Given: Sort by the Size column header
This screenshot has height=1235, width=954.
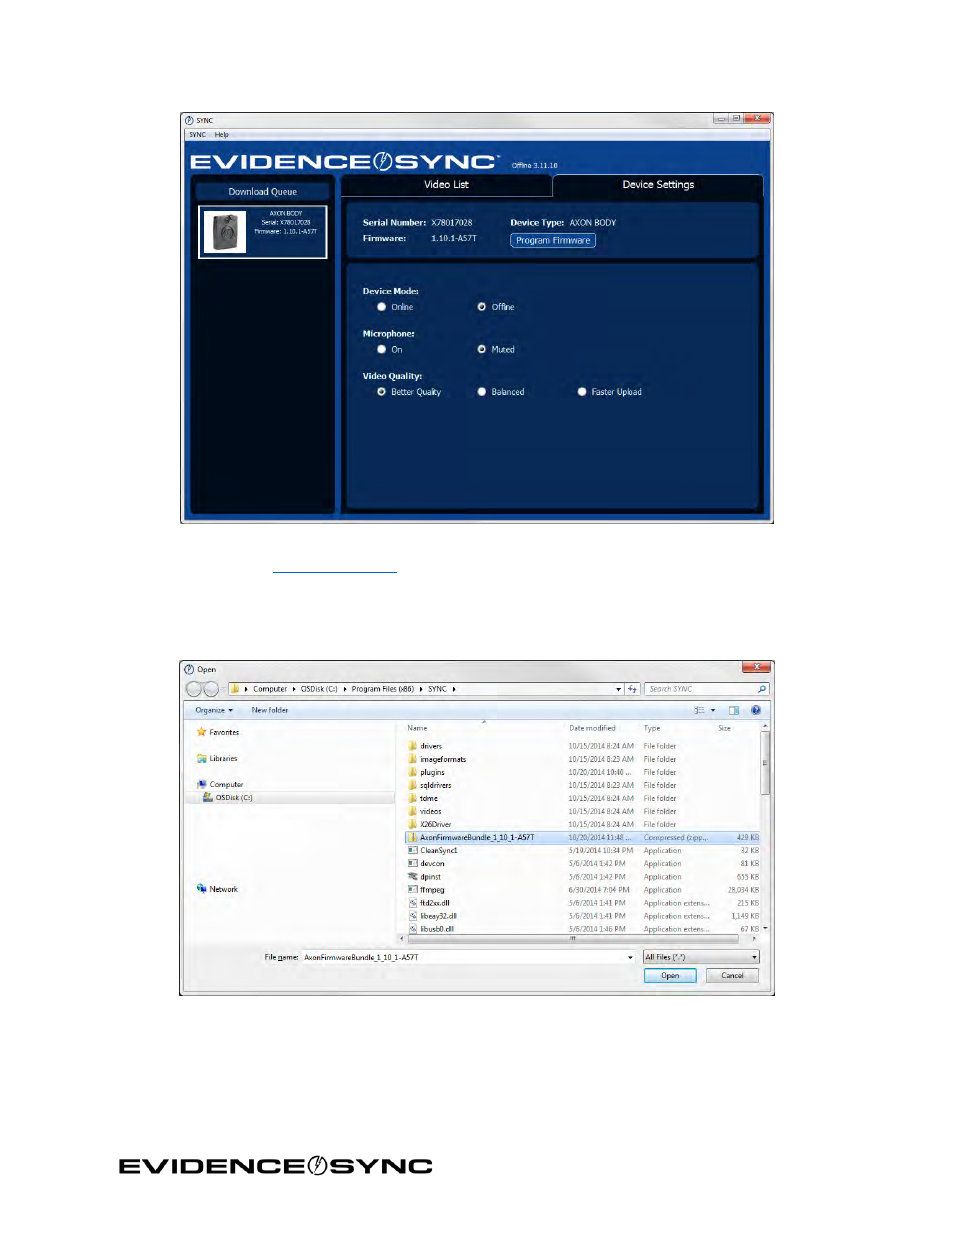Looking at the screenshot, I should (724, 728).
